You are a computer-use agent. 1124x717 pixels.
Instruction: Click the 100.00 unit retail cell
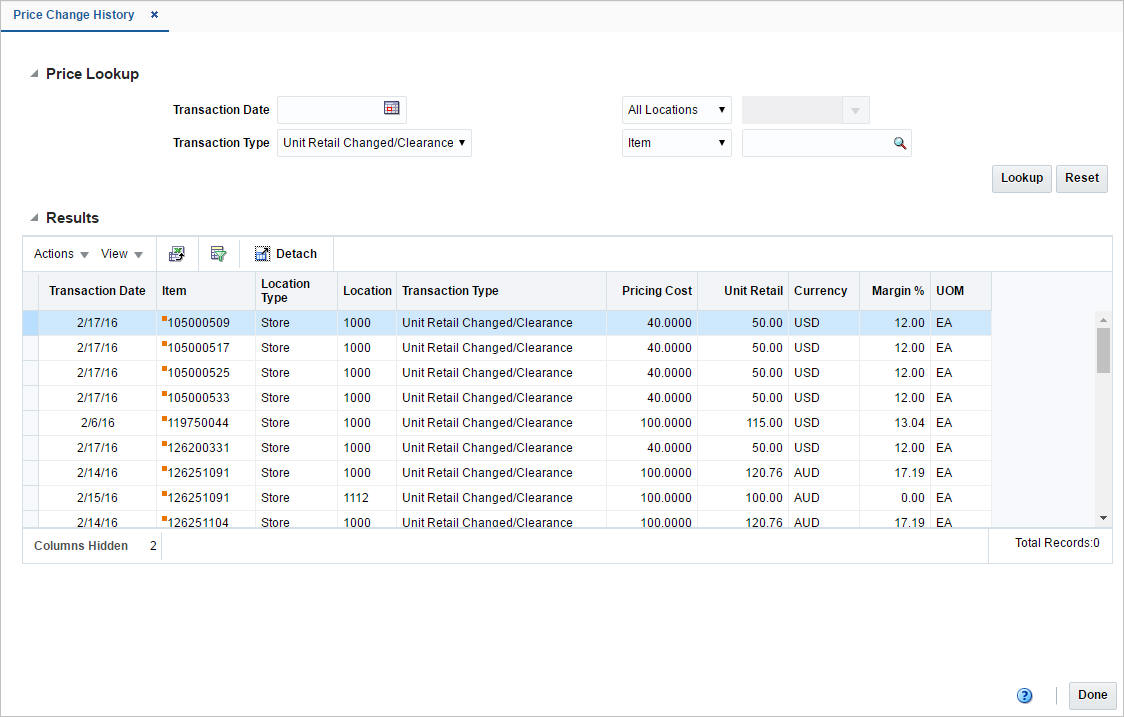click(x=743, y=498)
